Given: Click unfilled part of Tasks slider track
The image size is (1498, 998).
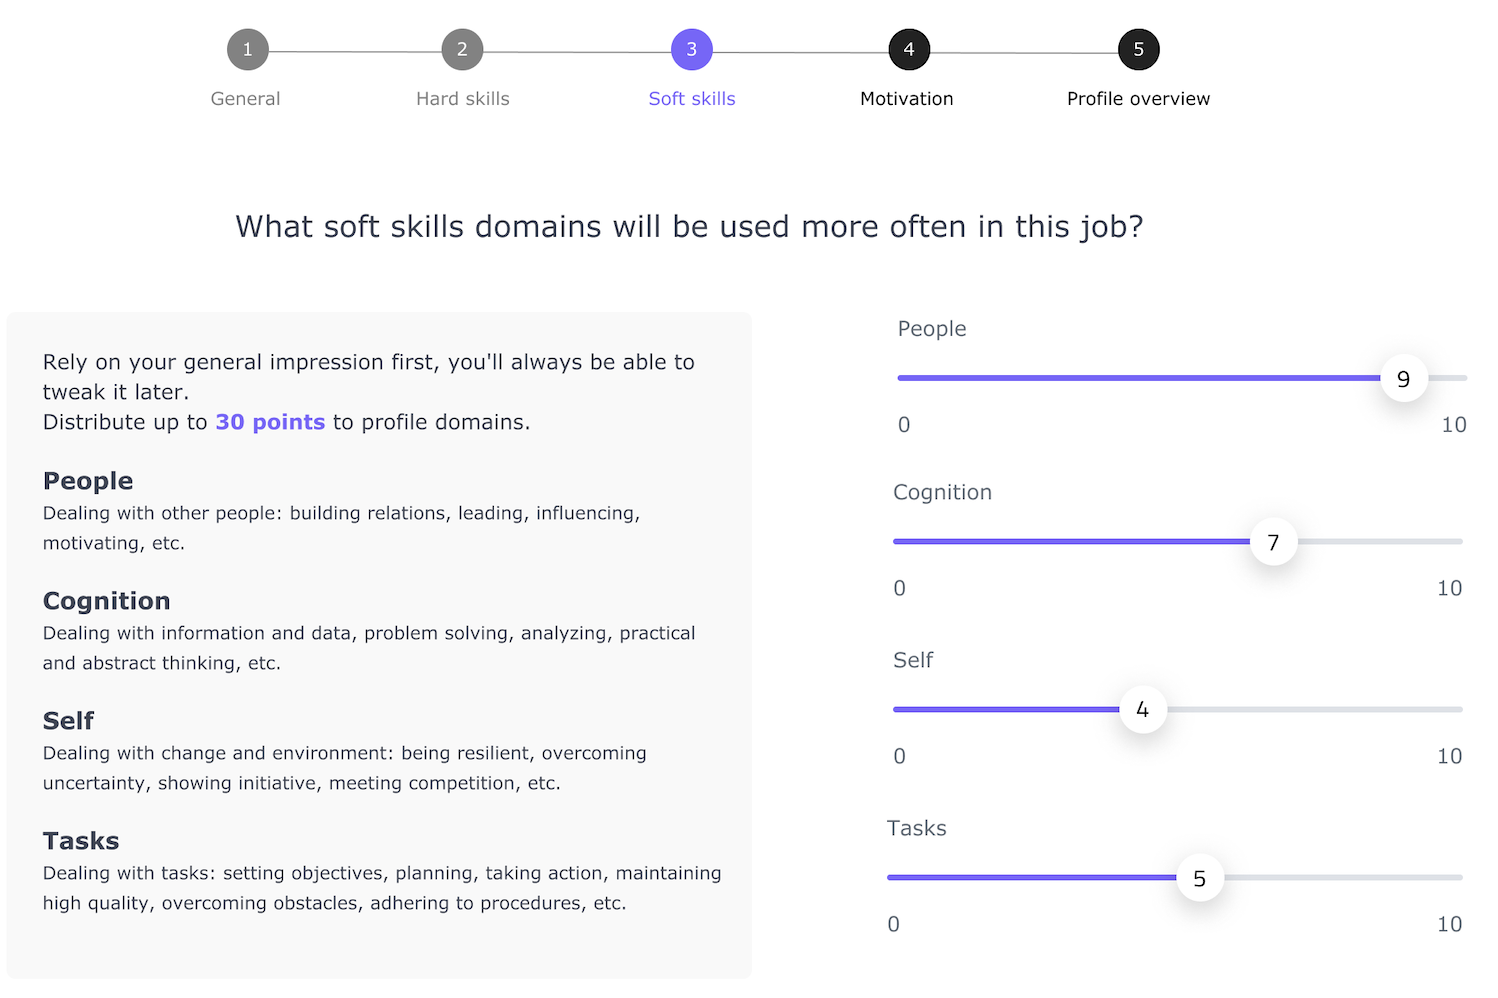Looking at the screenshot, I should pyautogui.click(x=1343, y=878).
